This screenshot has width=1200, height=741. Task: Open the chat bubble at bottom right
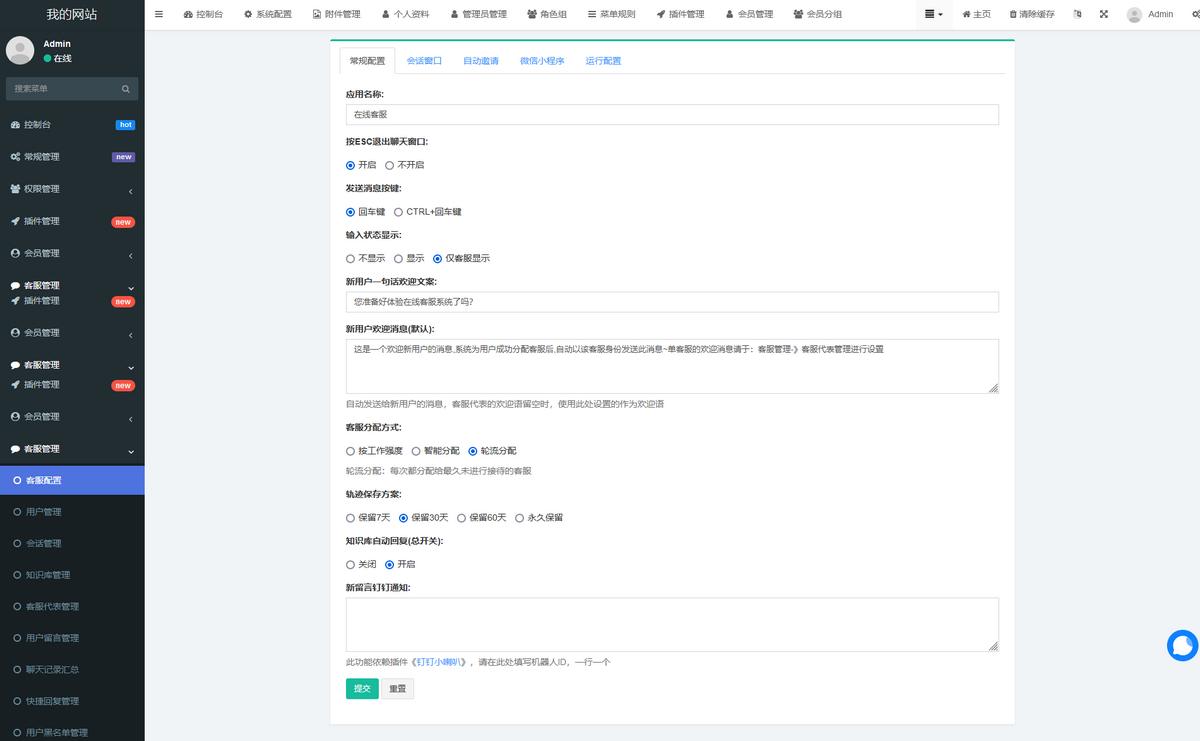[1181, 646]
